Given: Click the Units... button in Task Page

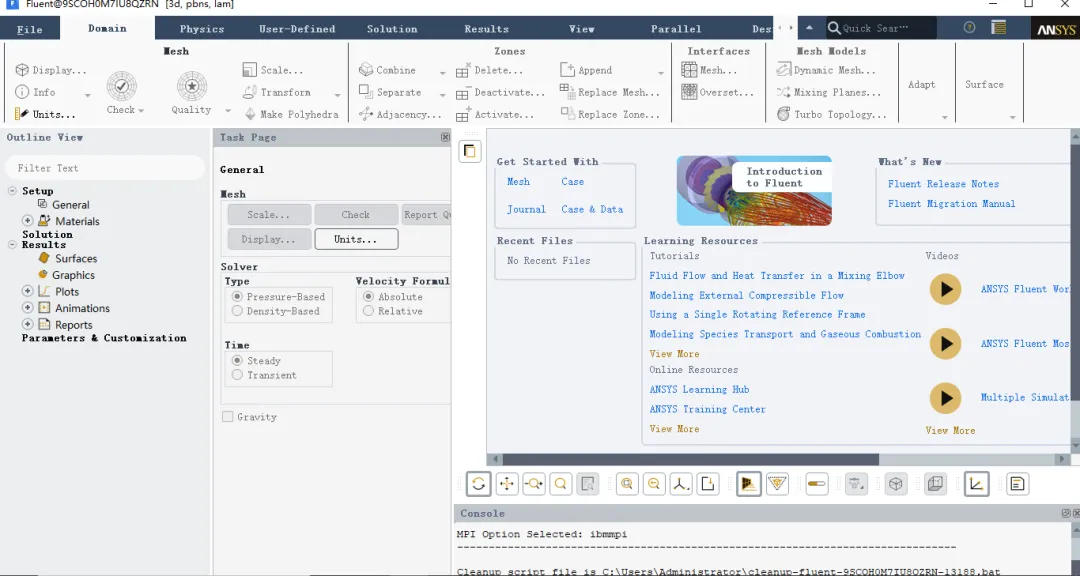Looking at the screenshot, I should (356, 239).
